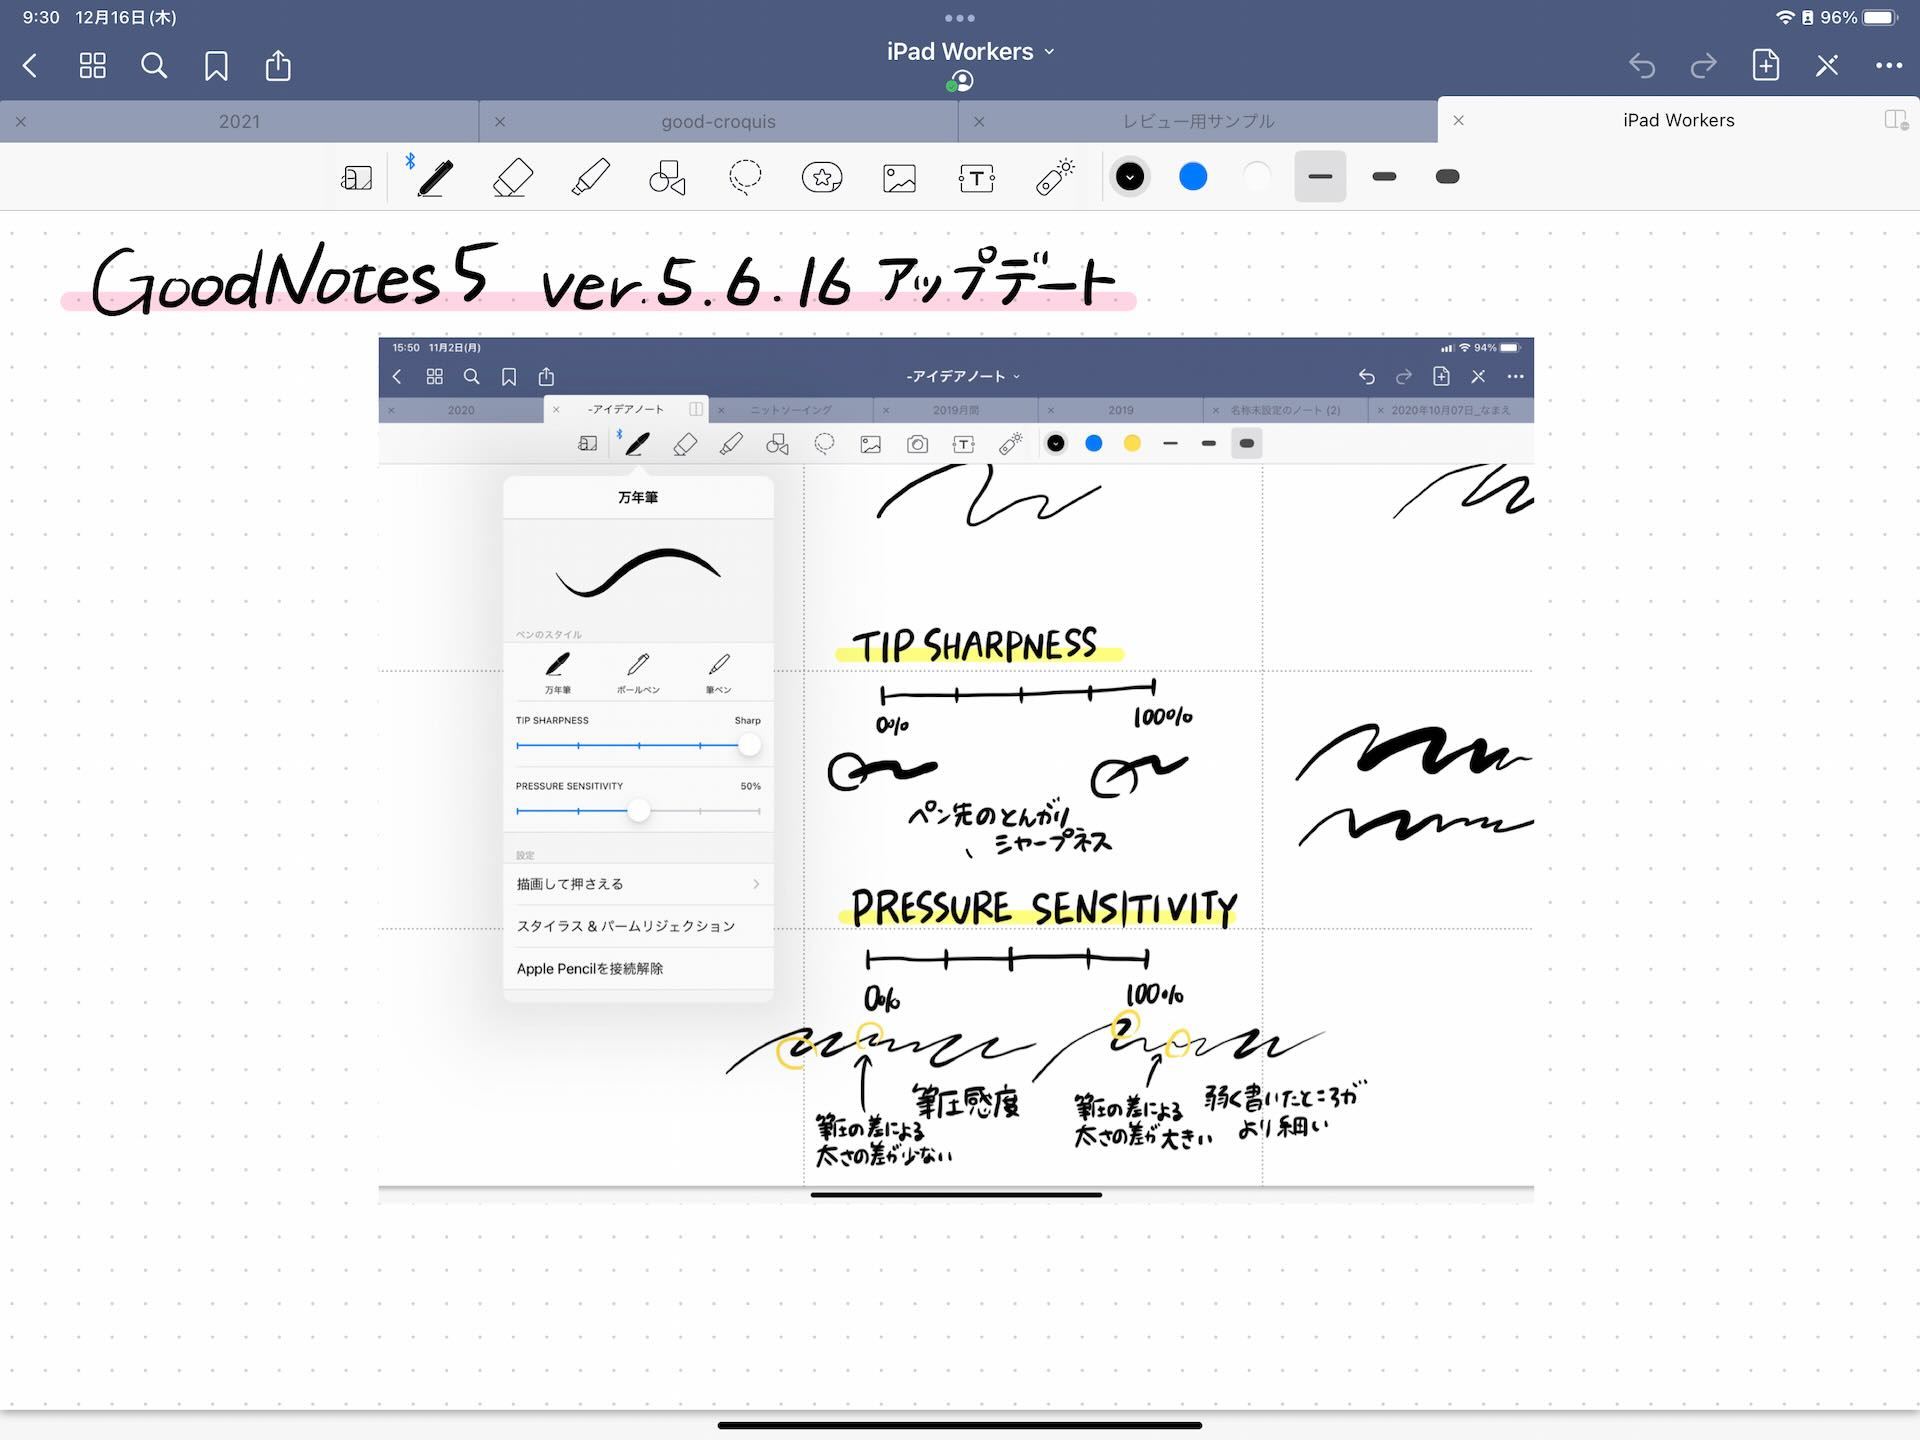Toggle read-only mode pen-cross icon
The image size is (1920, 1440).
1827,66
